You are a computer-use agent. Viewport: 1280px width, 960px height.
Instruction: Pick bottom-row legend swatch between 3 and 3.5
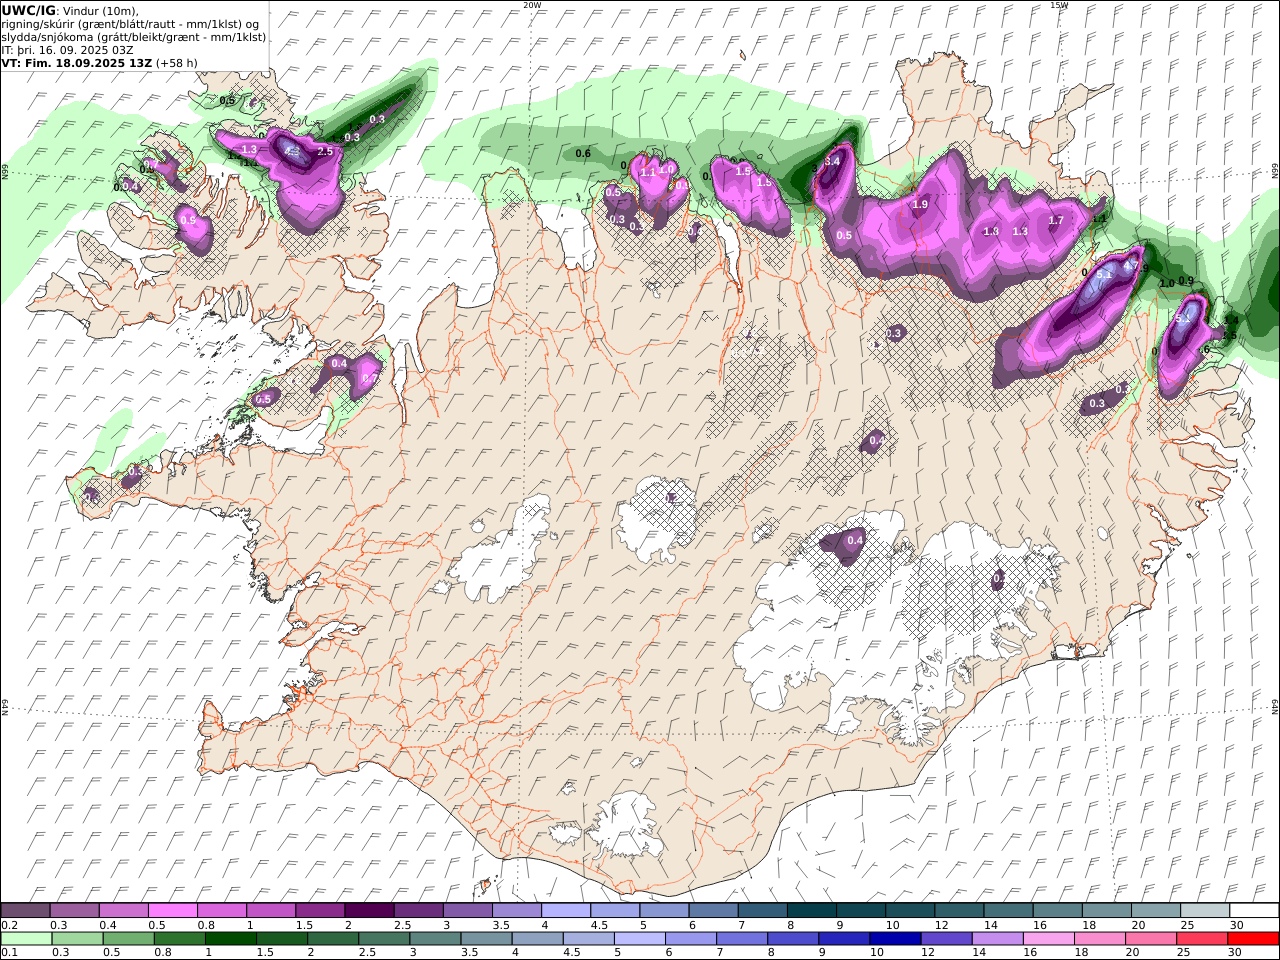click(x=435, y=939)
